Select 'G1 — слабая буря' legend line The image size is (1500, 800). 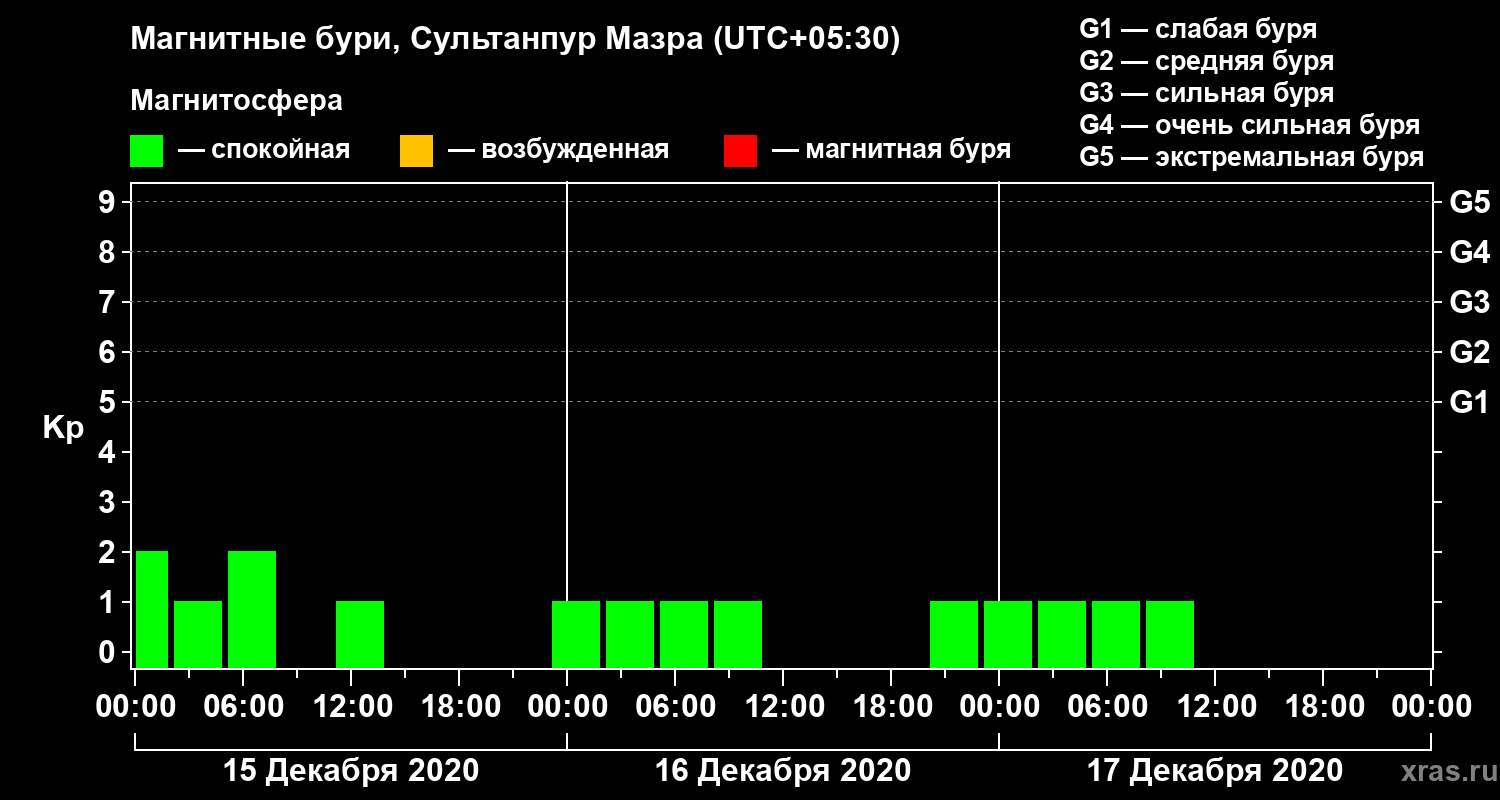point(1198,29)
